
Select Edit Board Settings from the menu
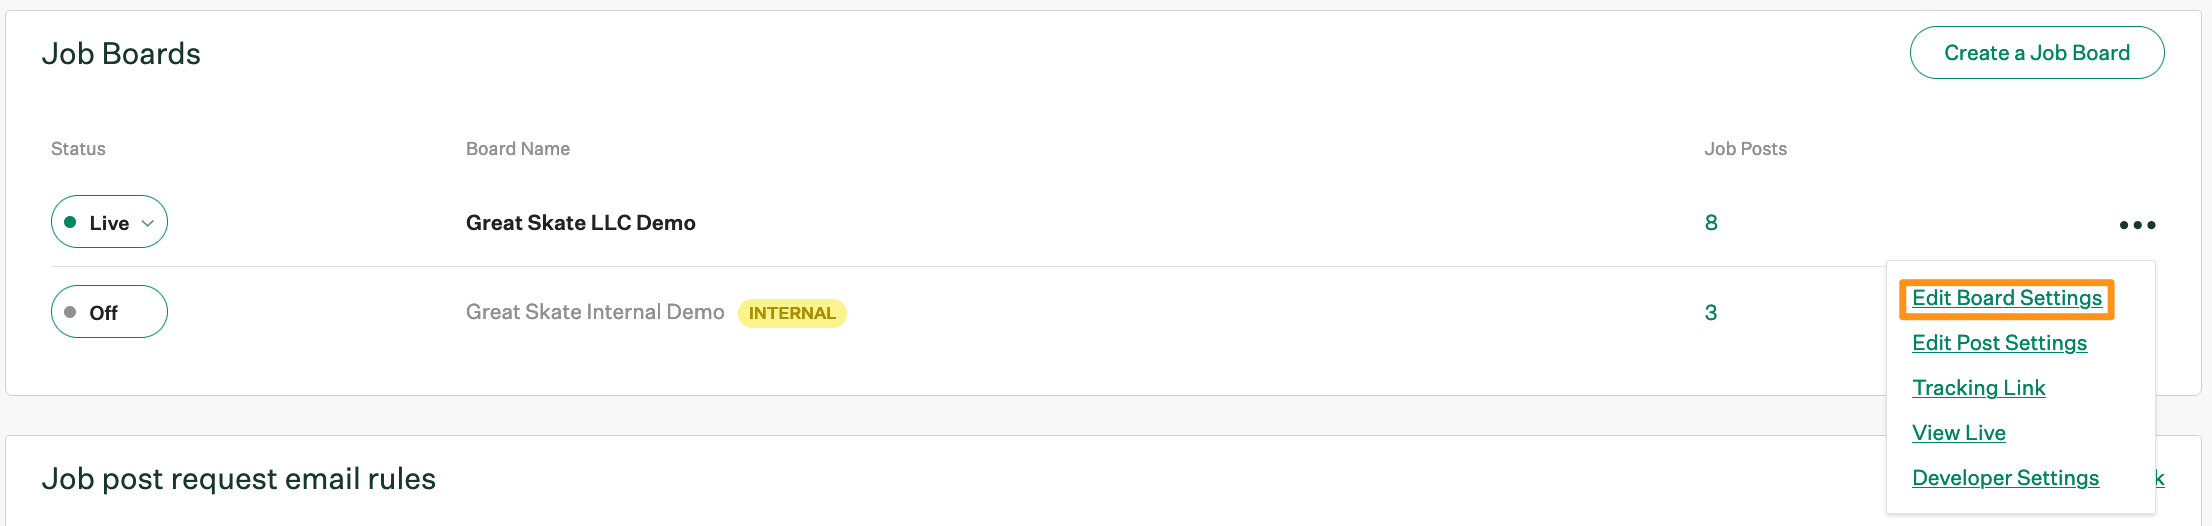coord(2006,298)
